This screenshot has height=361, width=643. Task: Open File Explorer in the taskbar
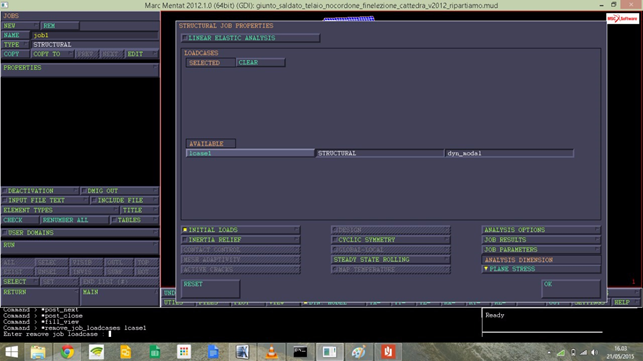pyautogui.click(x=38, y=352)
